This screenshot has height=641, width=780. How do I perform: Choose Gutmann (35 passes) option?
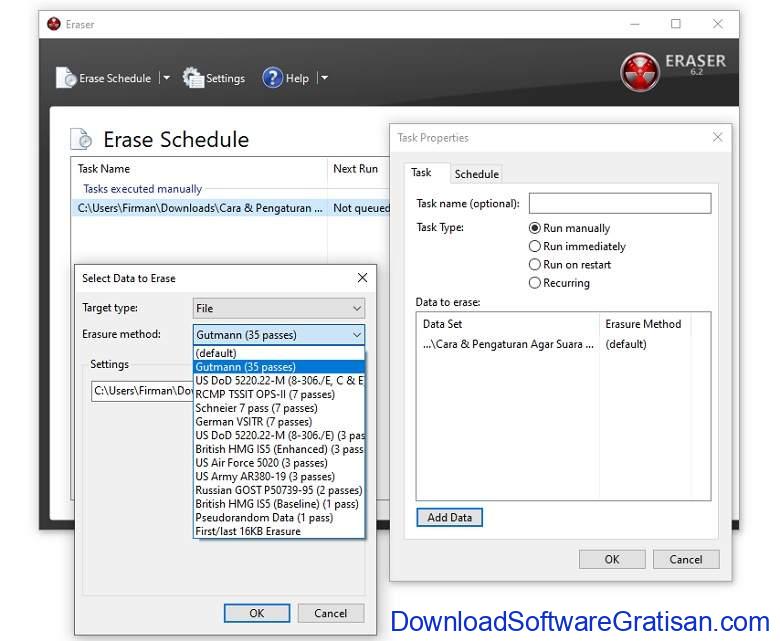tap(279, 367)
